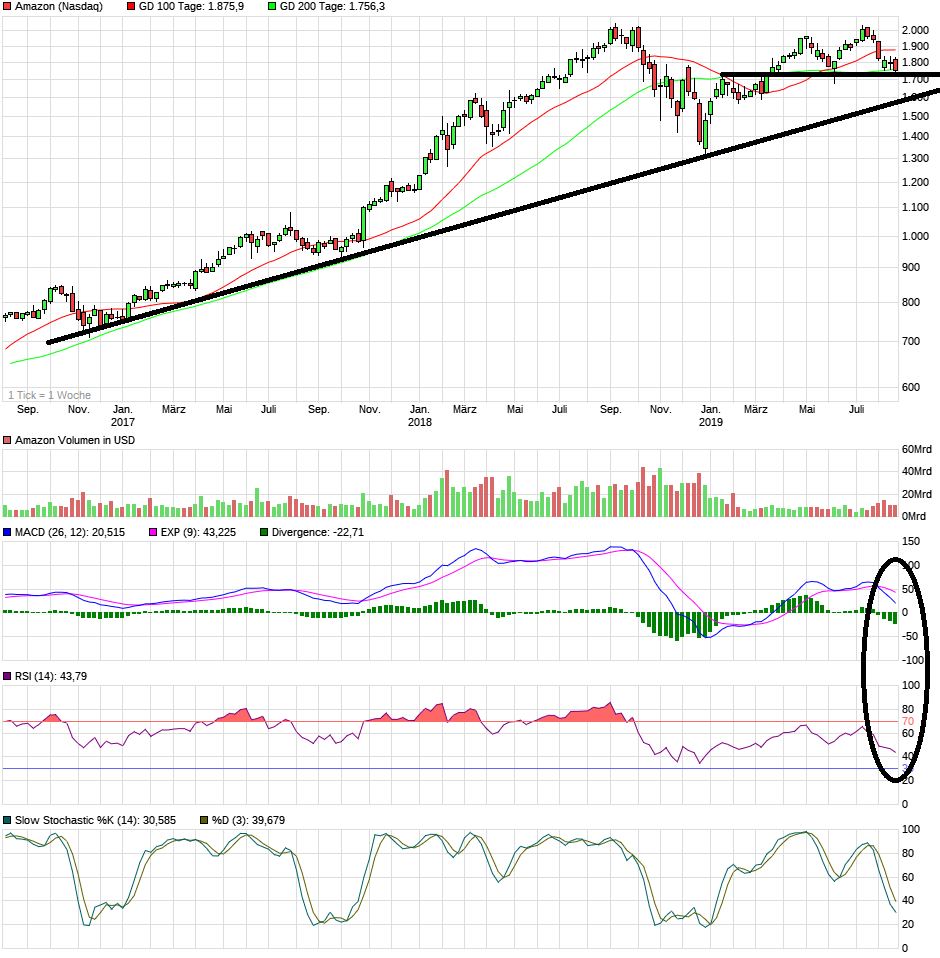940x958 pixels.
Task: Click the MACD histogram trough near Nov. 2018
Action: coord(677,626)
